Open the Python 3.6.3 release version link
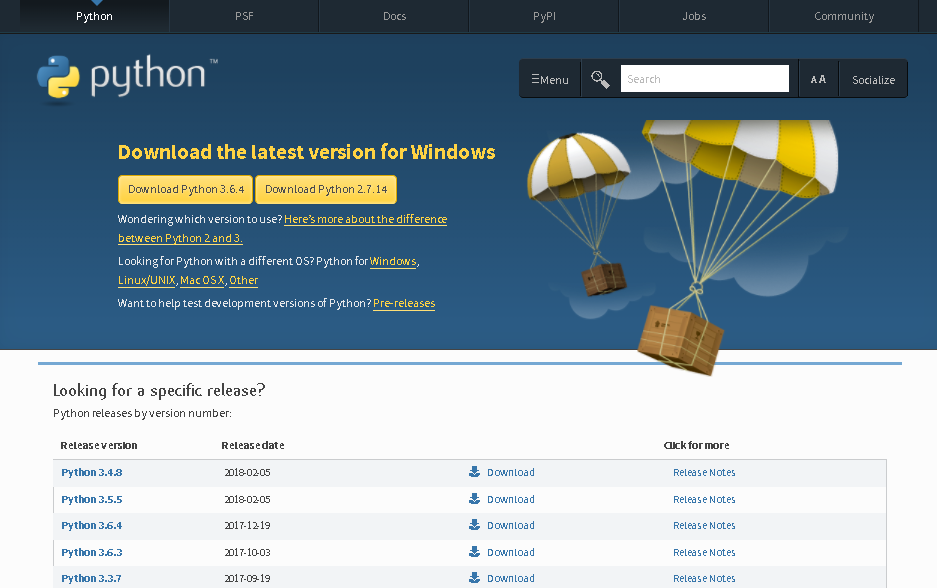937x588 pixels. click(x=91, y=552)
